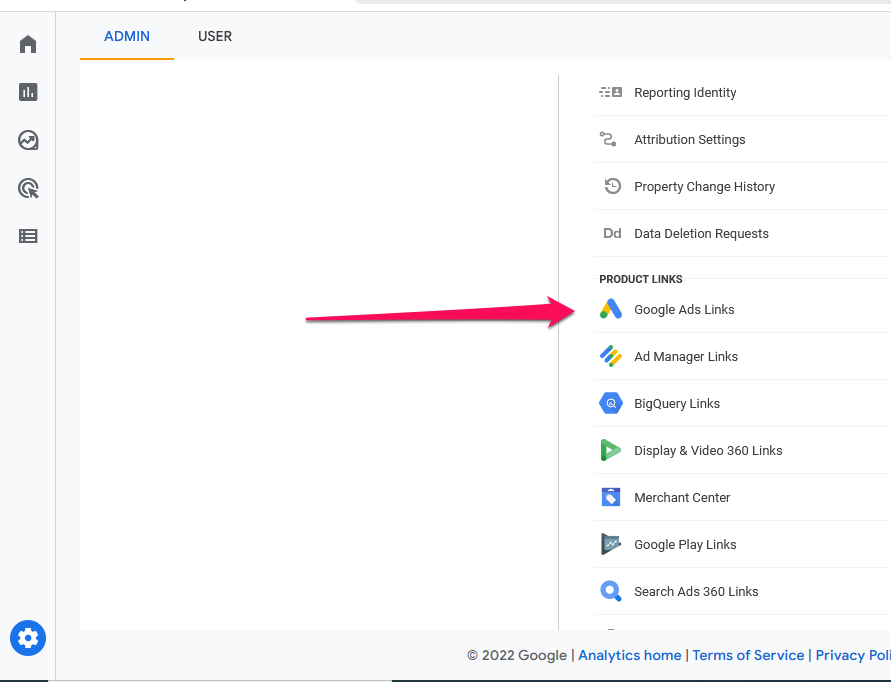Click the Admin gear icon
The height and width of the screenshot is (682, 891).
click(28, 637)
